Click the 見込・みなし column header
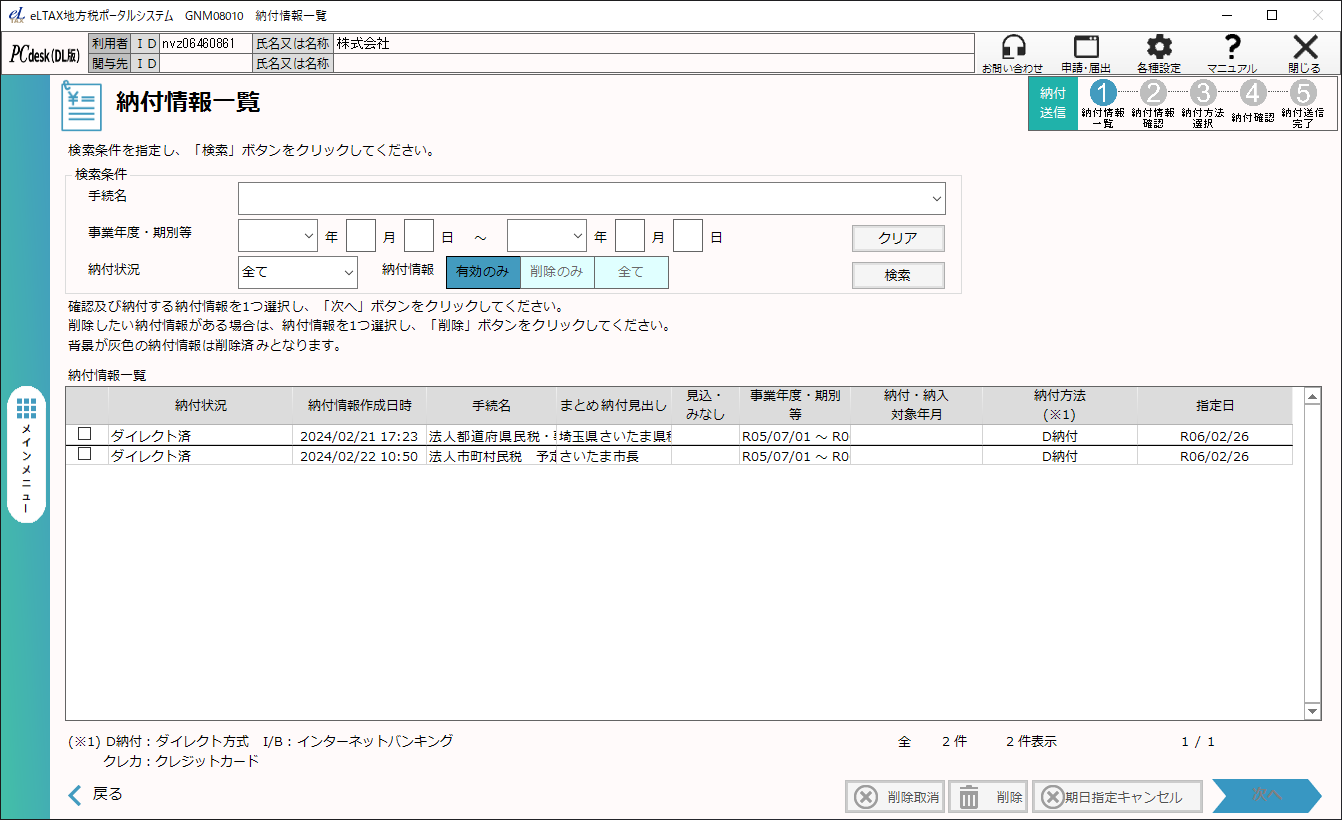This screenshot has width=1342, height=820. tap(705, 406)
